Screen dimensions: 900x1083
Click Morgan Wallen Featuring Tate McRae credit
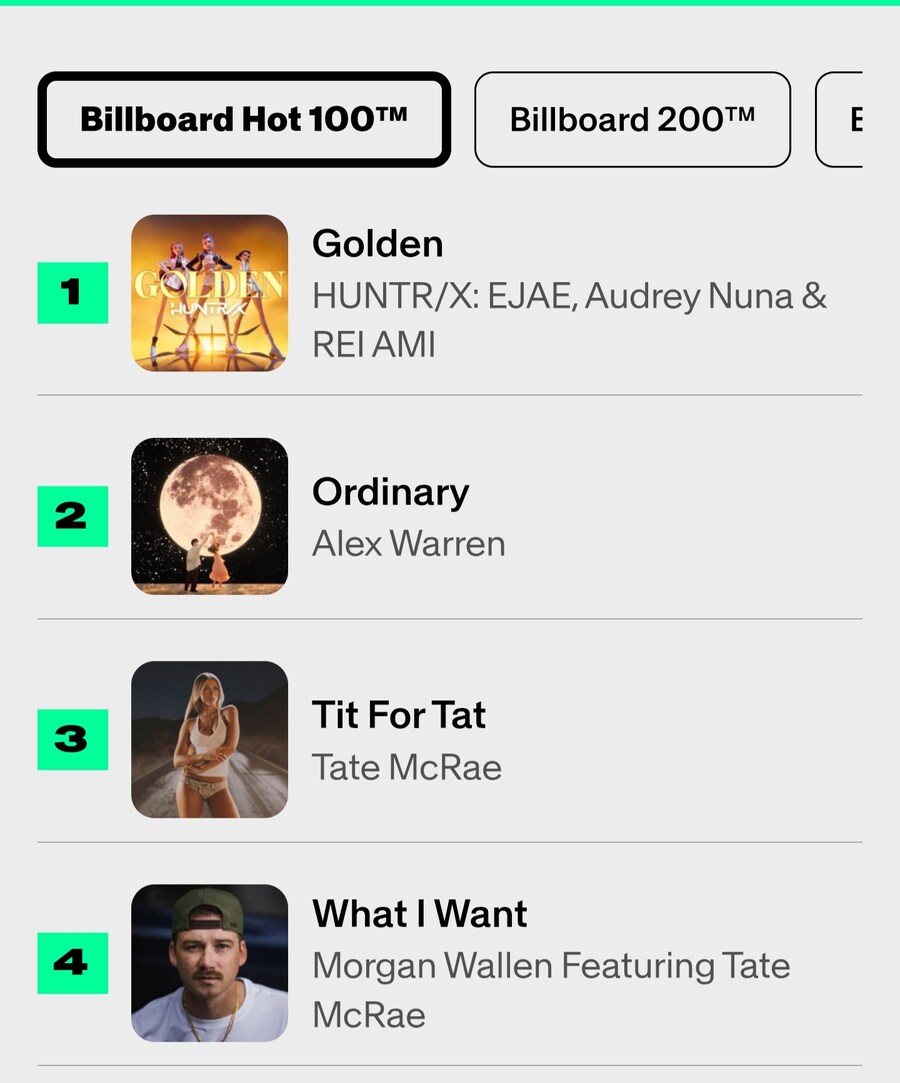click(551, 966)
